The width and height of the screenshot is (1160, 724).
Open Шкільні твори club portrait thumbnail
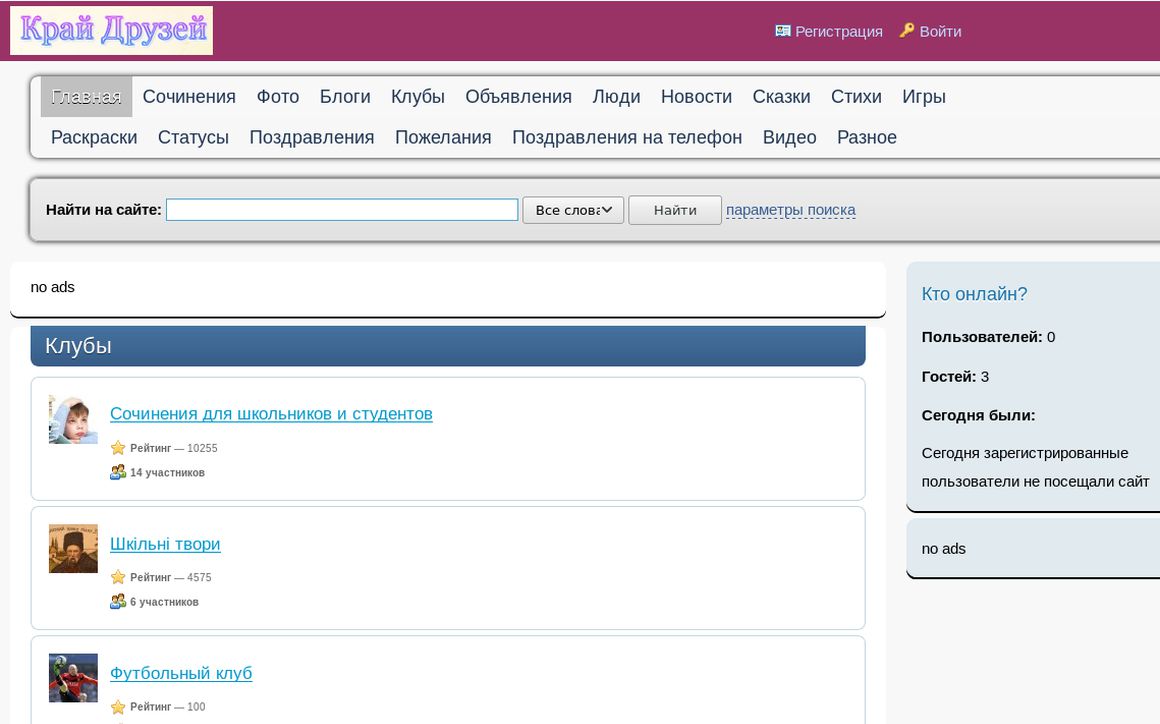pos(73,548)
